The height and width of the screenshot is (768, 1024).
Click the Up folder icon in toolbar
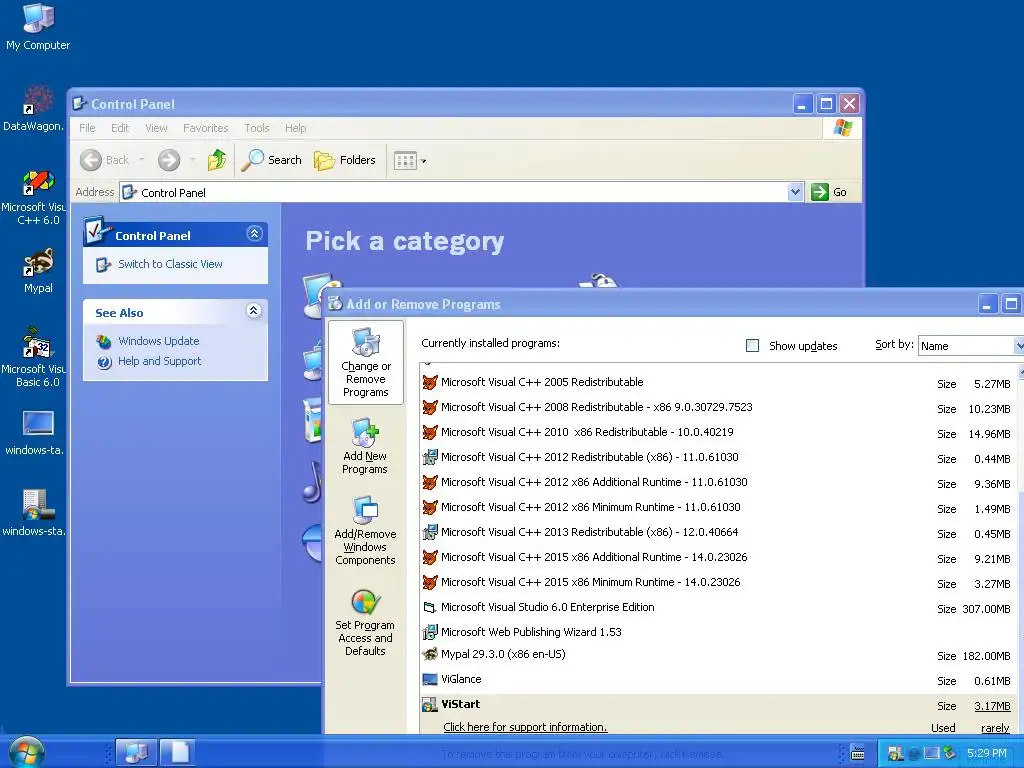click(217, 160)
